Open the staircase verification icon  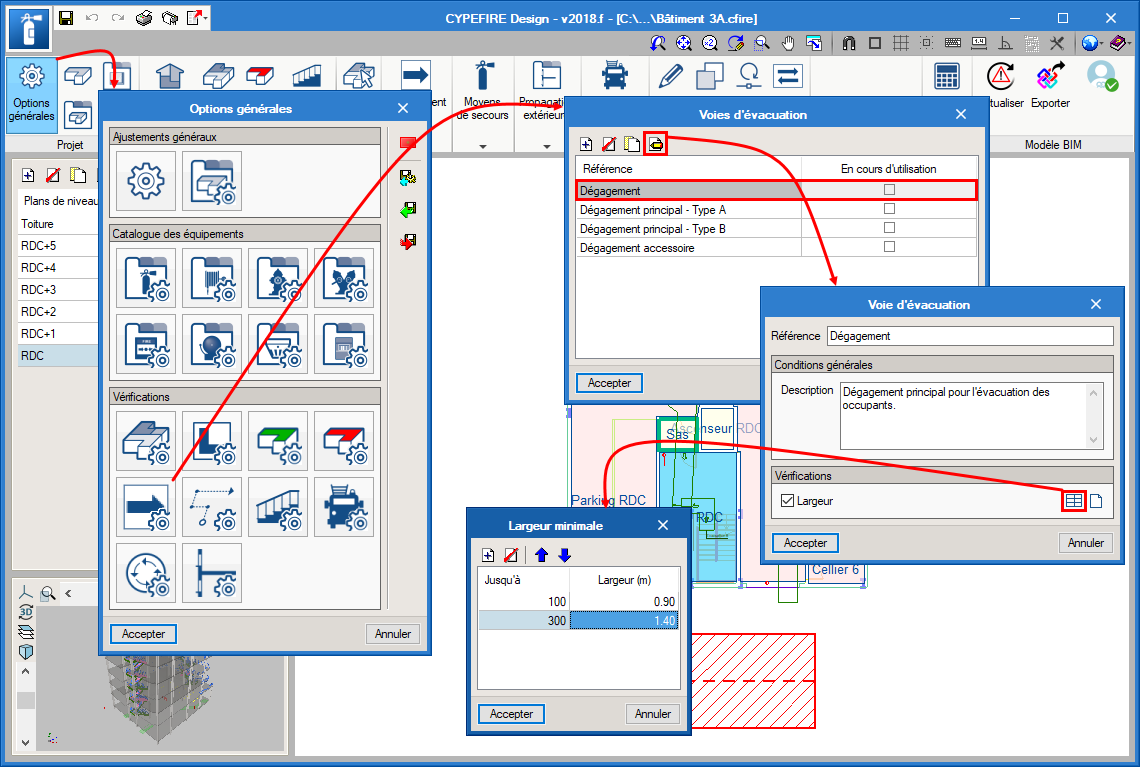(x=278, y=507)
